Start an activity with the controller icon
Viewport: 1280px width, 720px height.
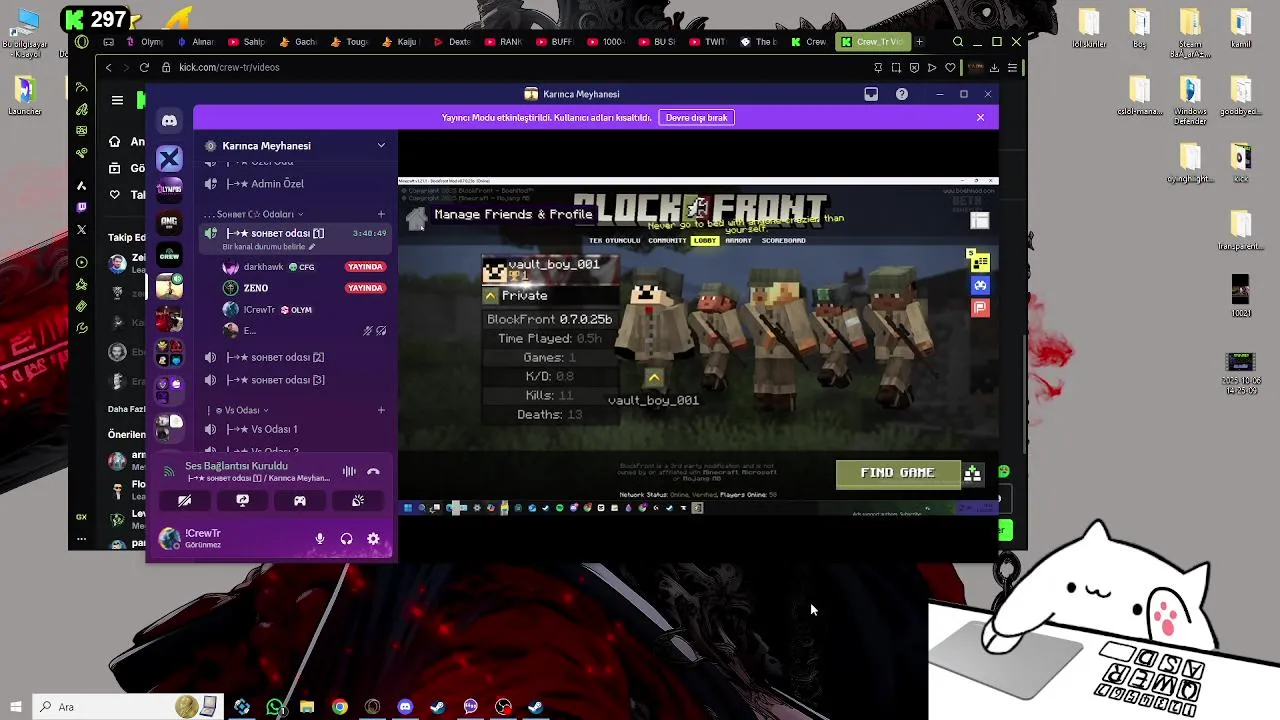point(299,500)
